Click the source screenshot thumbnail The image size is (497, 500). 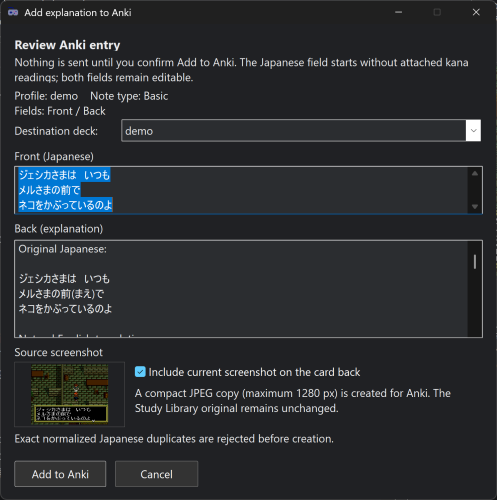pyautogui.click(x=70, y=394)
